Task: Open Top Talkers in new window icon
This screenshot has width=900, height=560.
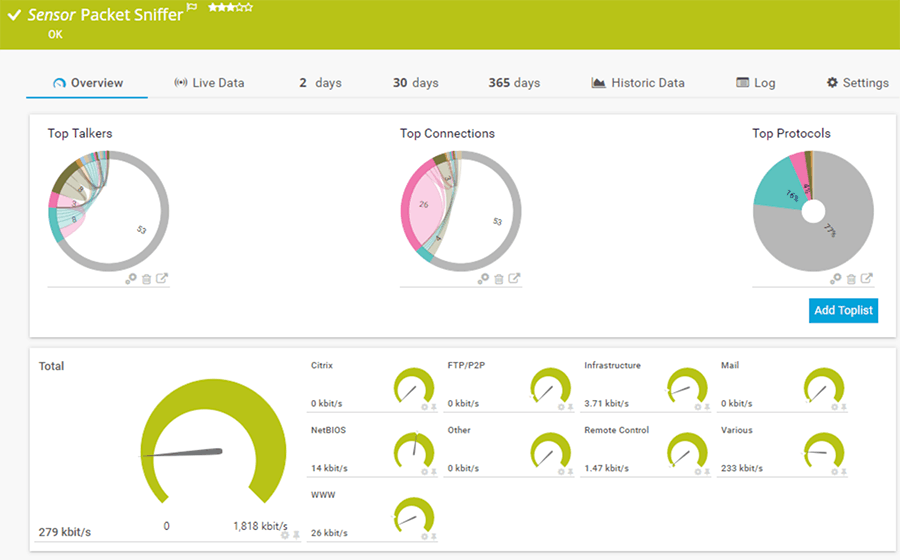Action: coord(162,278)
